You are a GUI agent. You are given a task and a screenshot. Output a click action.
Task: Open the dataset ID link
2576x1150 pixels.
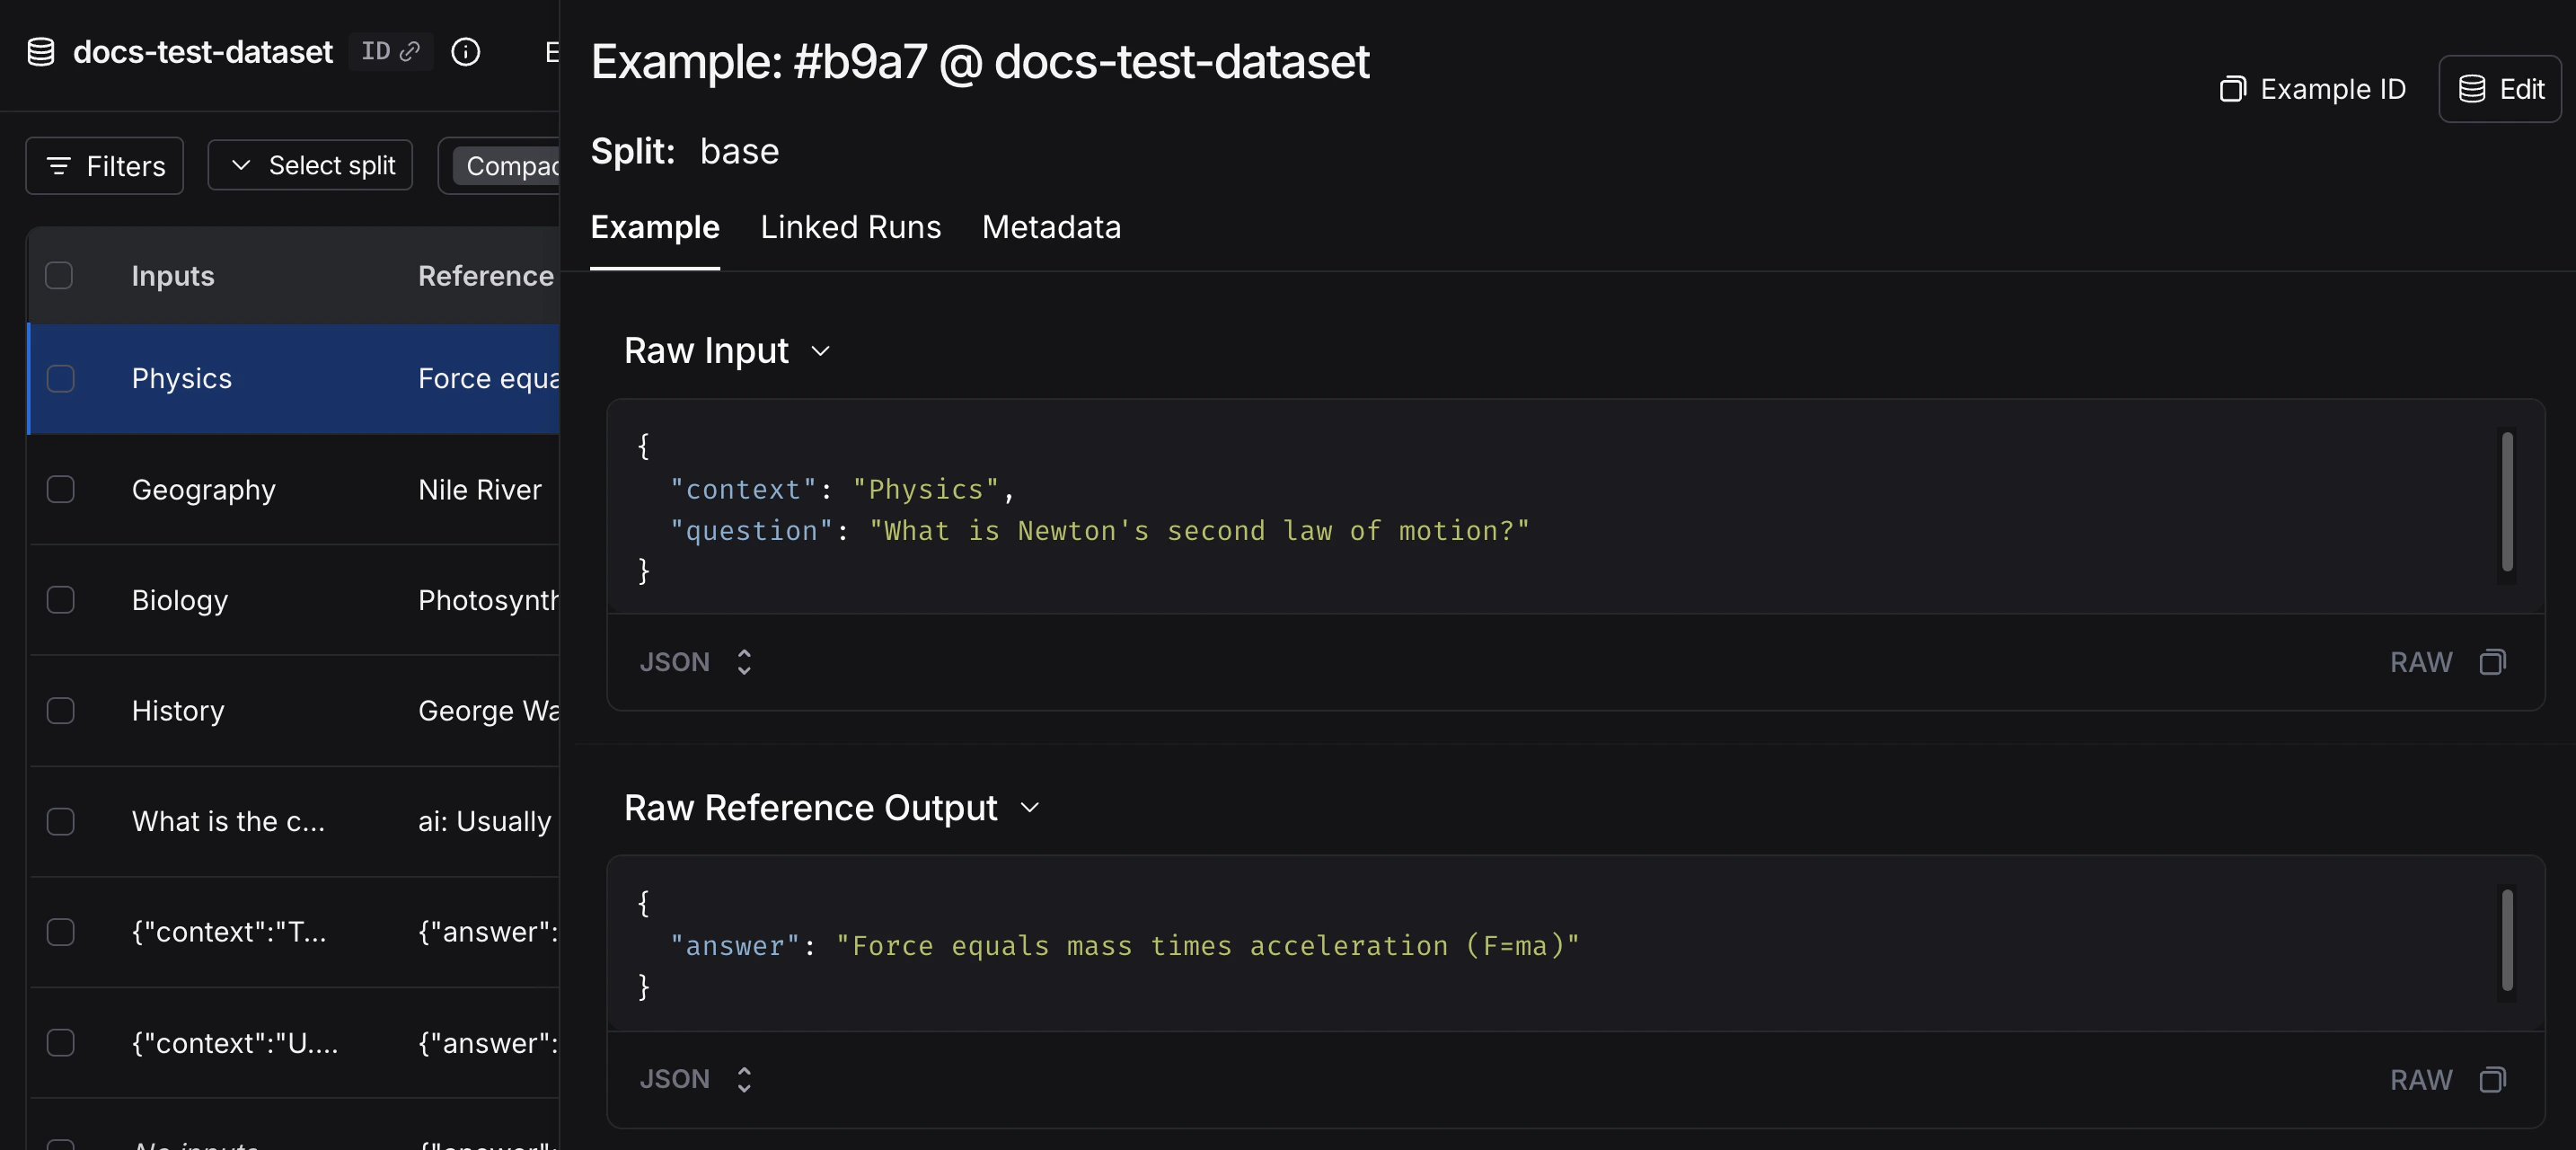point(390,51)
